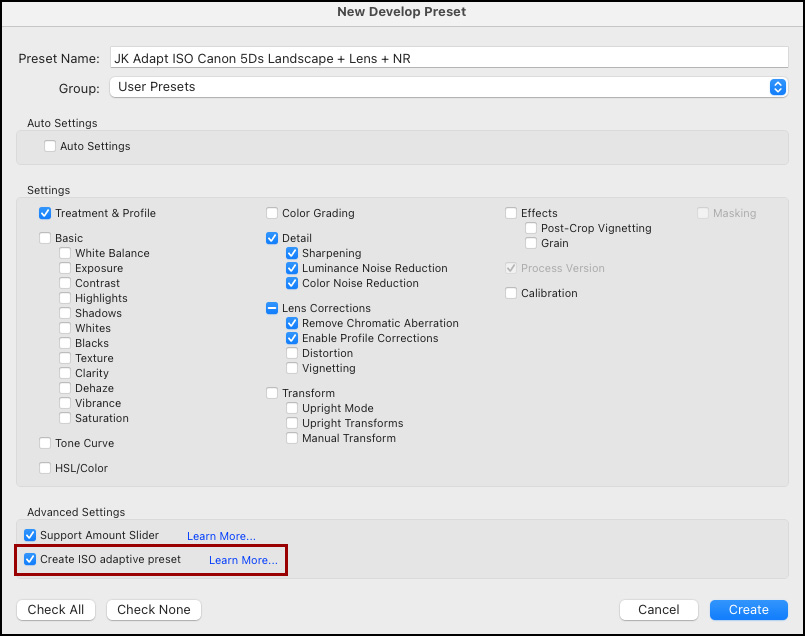
Task: Open Learn More link for ISO adaptive preset
Action: tap(243, 560)
